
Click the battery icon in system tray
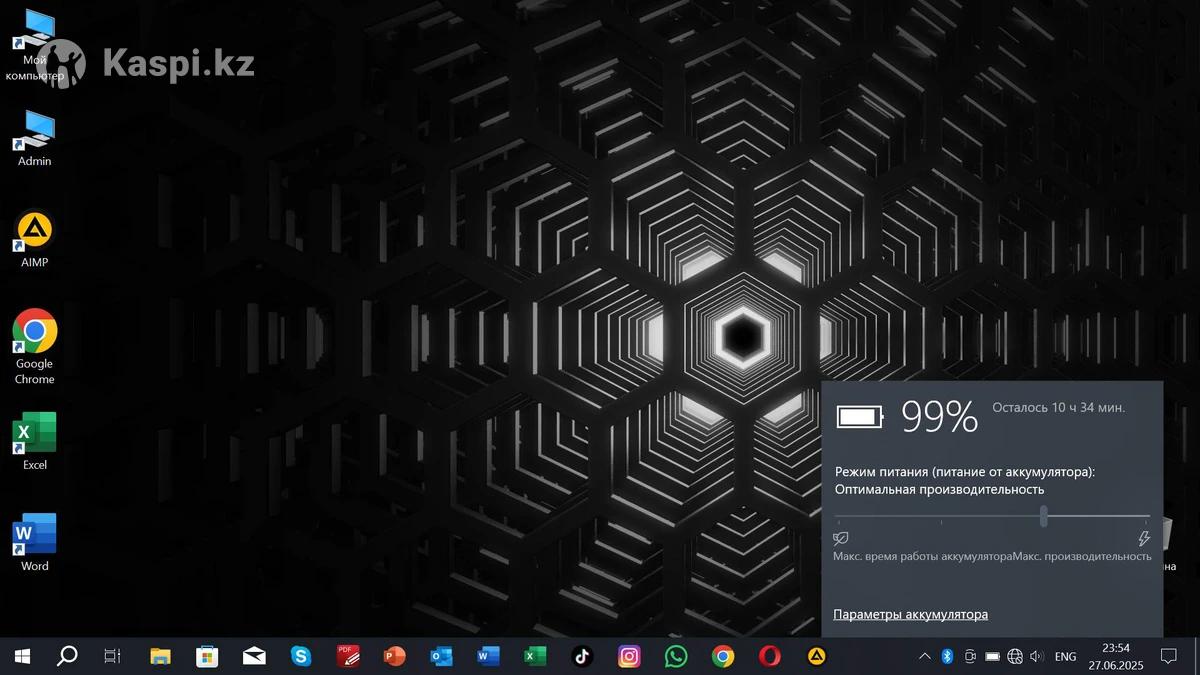(x=992, y=656)
